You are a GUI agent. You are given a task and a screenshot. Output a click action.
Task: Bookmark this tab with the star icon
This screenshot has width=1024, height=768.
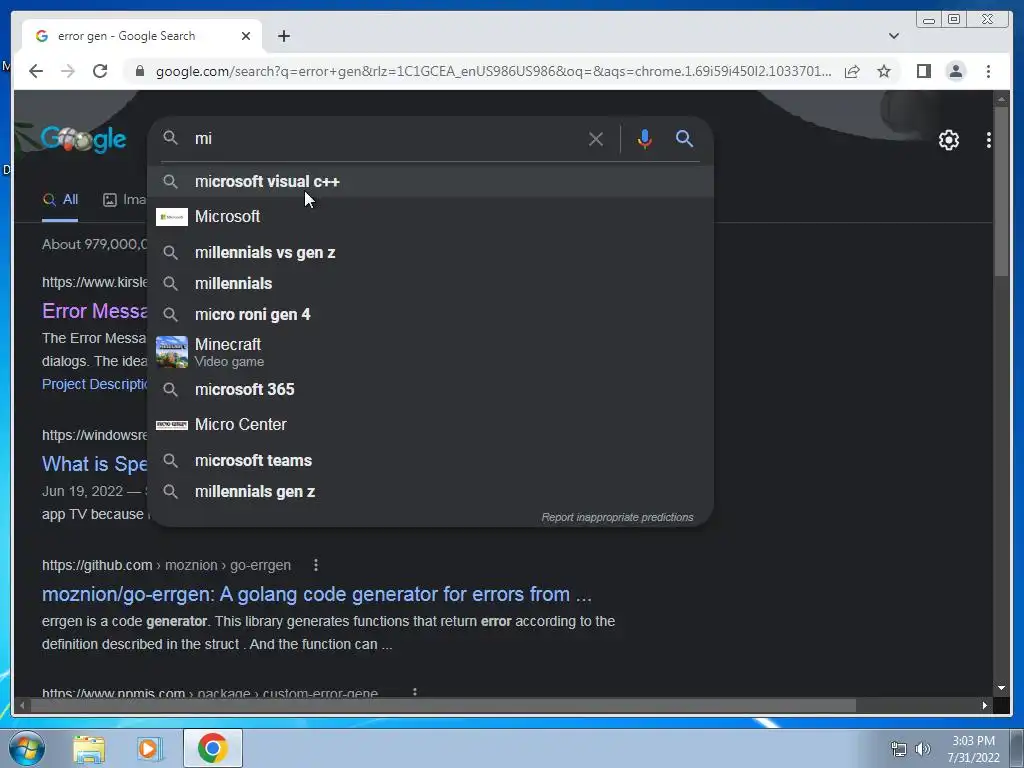pos(884,71)
